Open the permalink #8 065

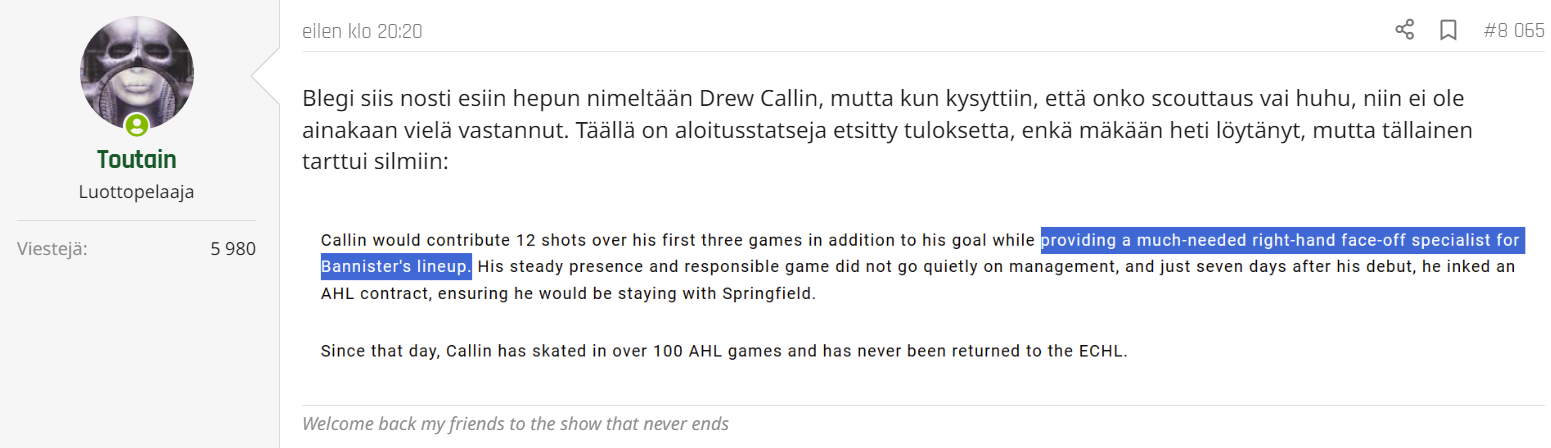1514,31
